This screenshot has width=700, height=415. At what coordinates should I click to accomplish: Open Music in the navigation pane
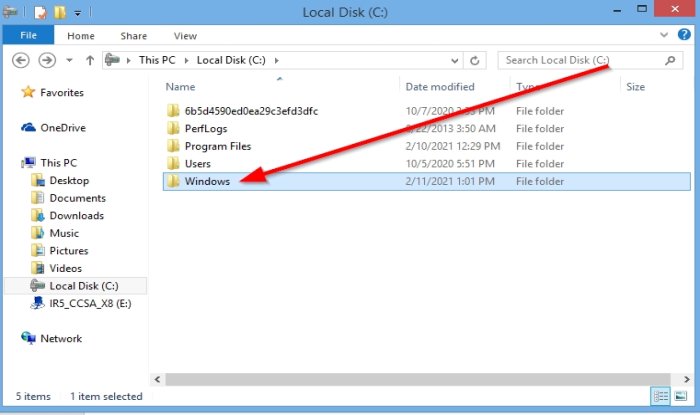click(x=64, y=233)
